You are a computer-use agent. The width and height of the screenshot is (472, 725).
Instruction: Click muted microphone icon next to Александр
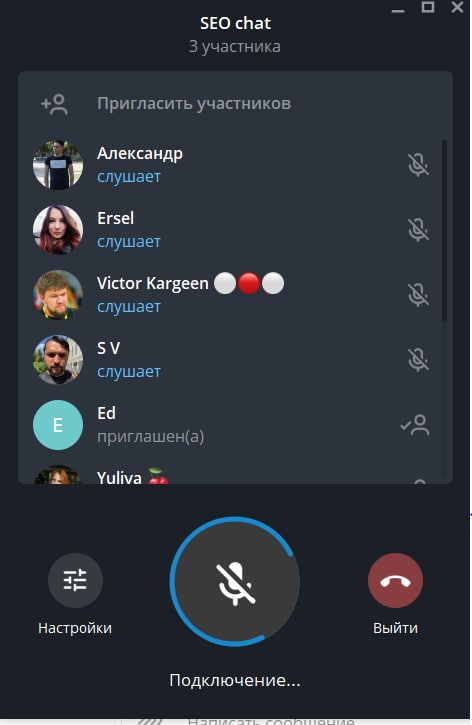click(x=418, y=165)
